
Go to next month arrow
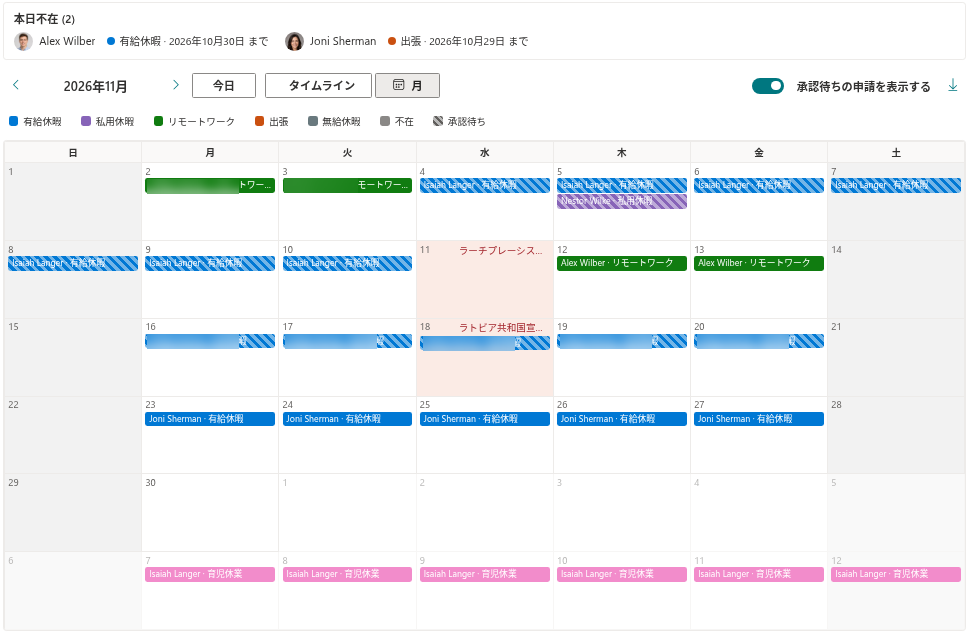[176, 85]
